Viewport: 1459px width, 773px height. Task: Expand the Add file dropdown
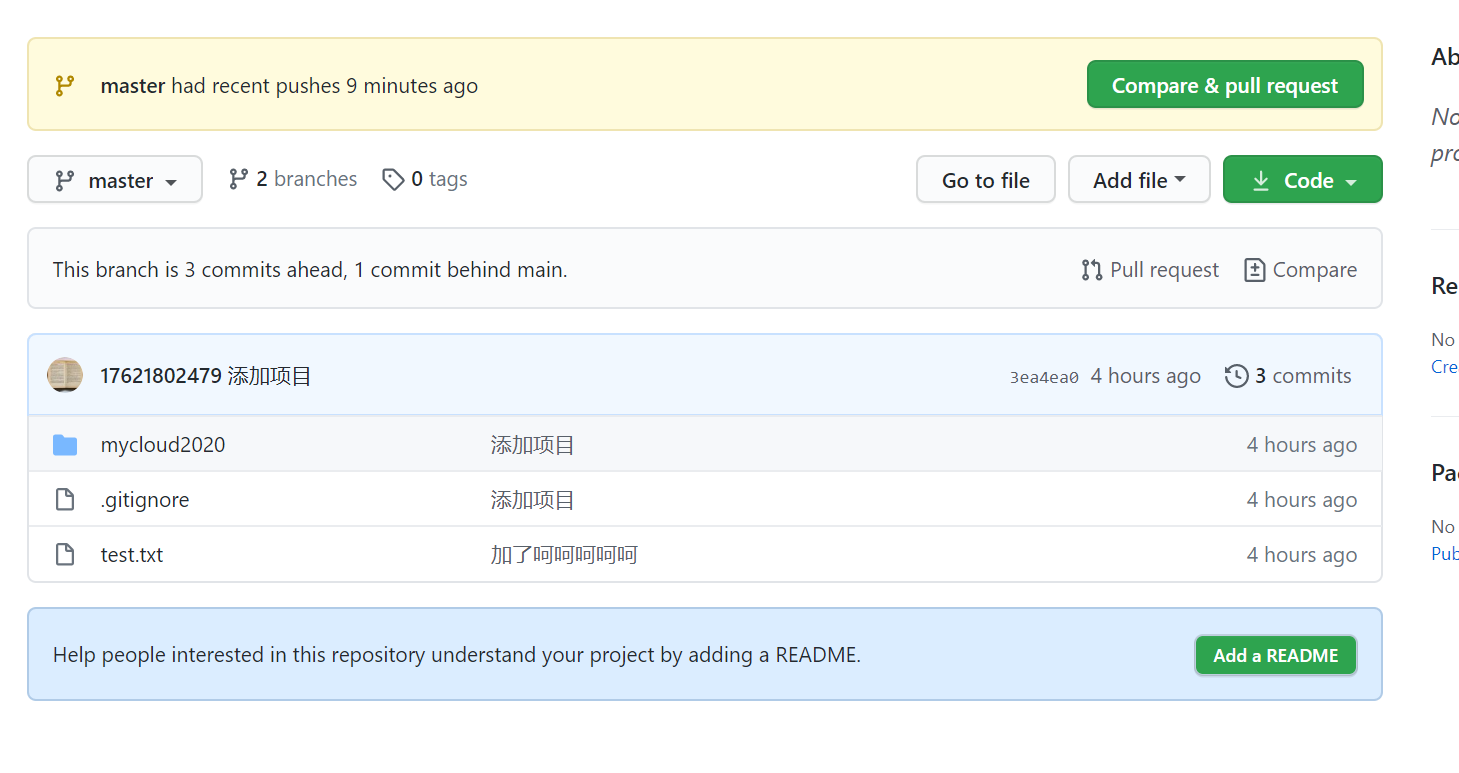[1139, 180]
